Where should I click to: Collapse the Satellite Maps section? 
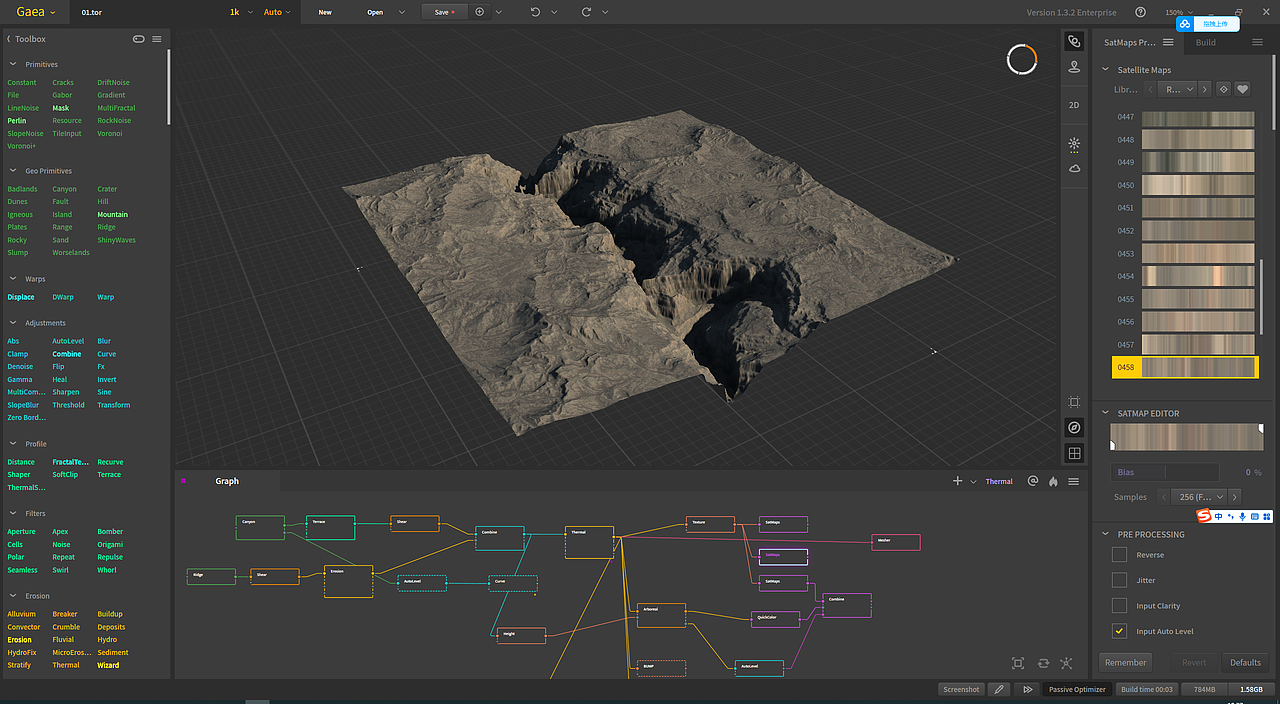pos(1105,70)
